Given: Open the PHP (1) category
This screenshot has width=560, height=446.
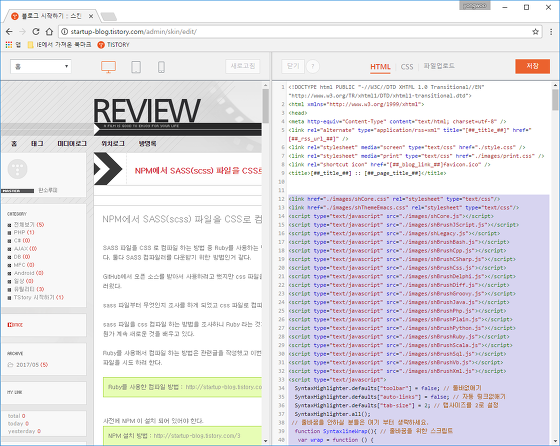Looking at the screenshot, I should pos(24,232).
